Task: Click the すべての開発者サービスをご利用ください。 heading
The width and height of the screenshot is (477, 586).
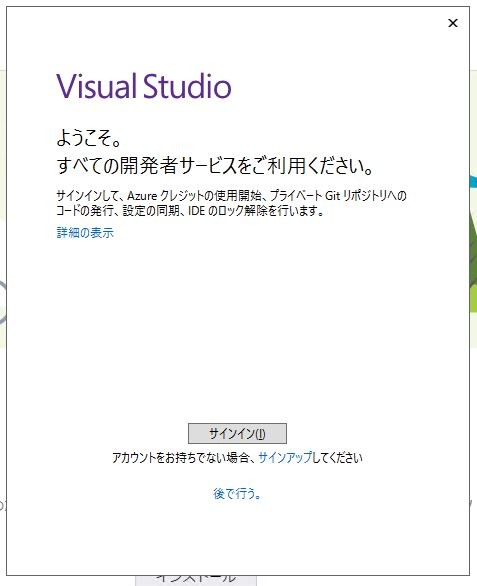Action: pos(215,166)
